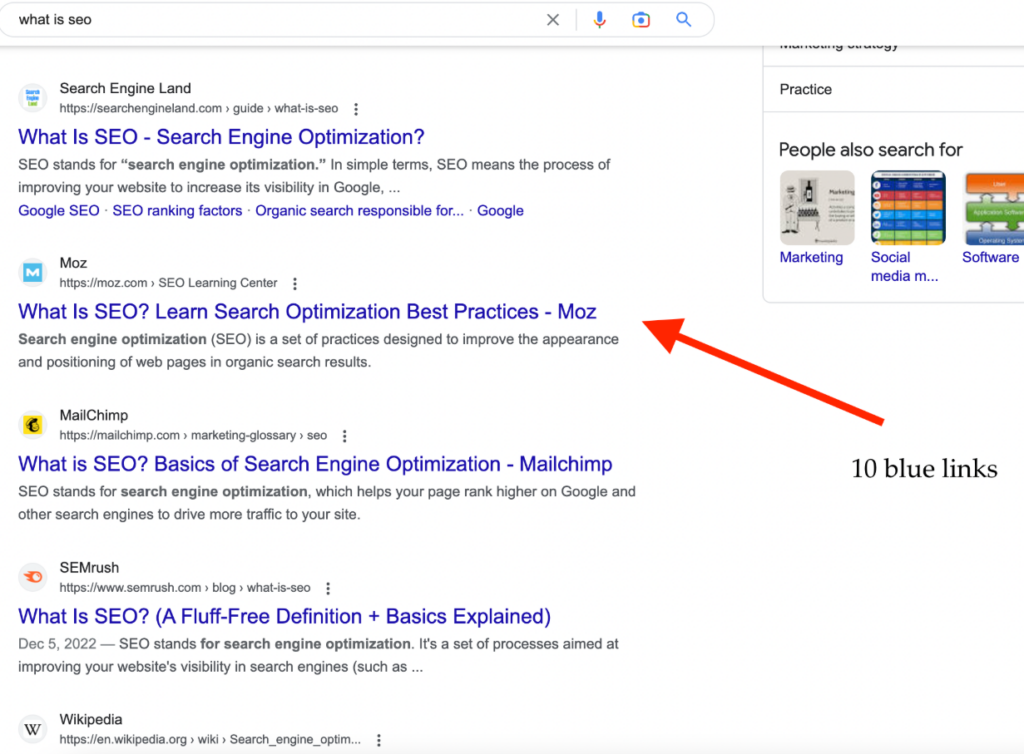The width and height of the screenshot is (1024, 754).
Task: Select the MailChimp favicon
Action: [32, 424]
